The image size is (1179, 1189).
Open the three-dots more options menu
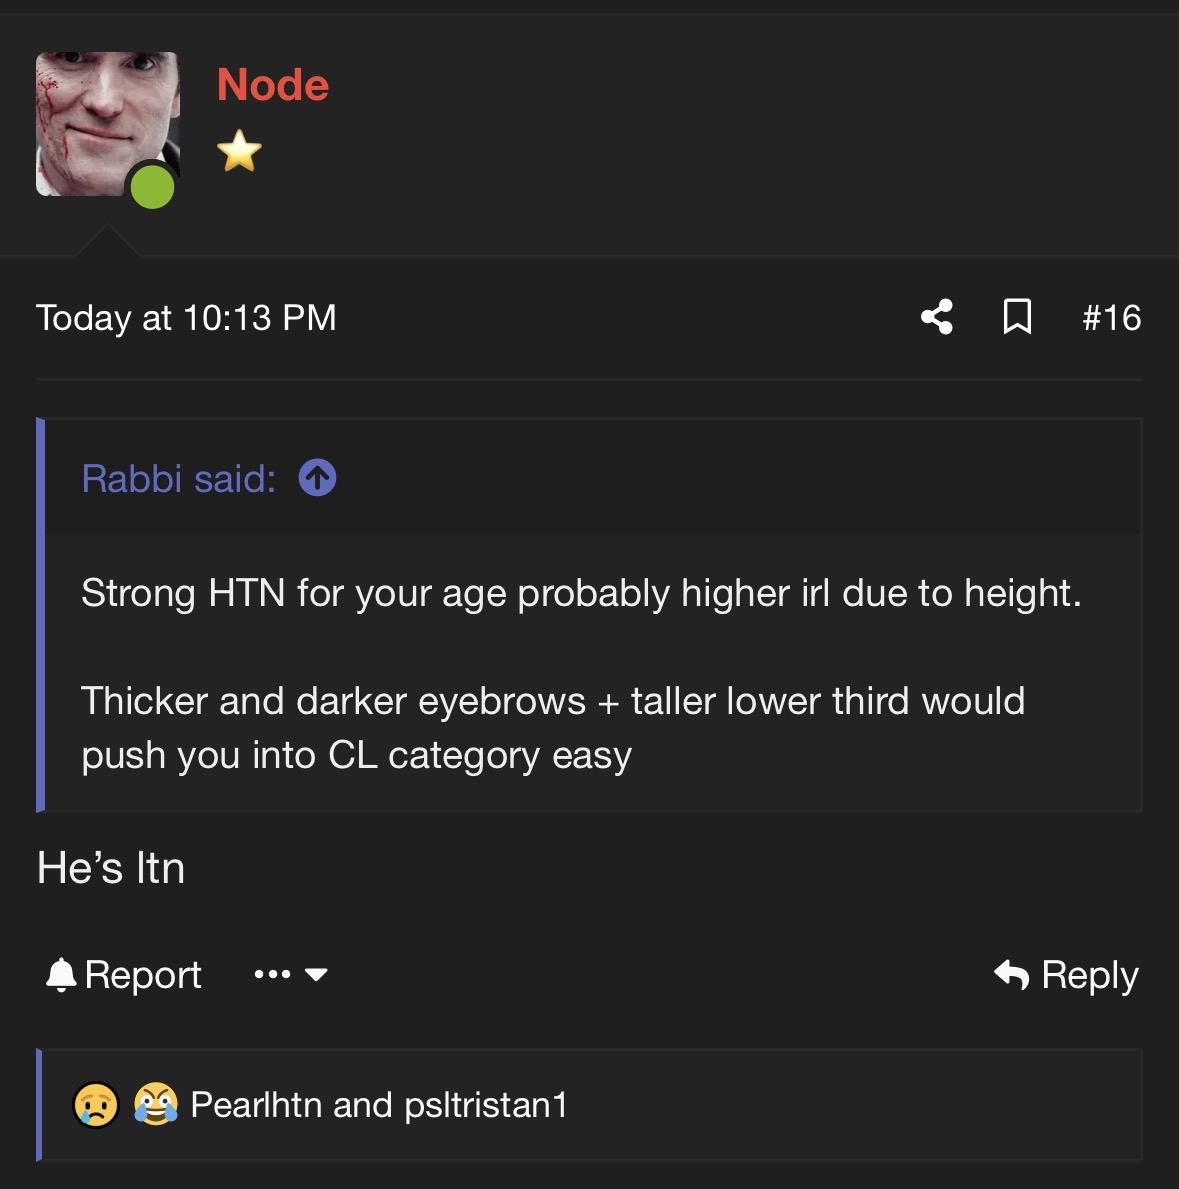click(272, 974)
